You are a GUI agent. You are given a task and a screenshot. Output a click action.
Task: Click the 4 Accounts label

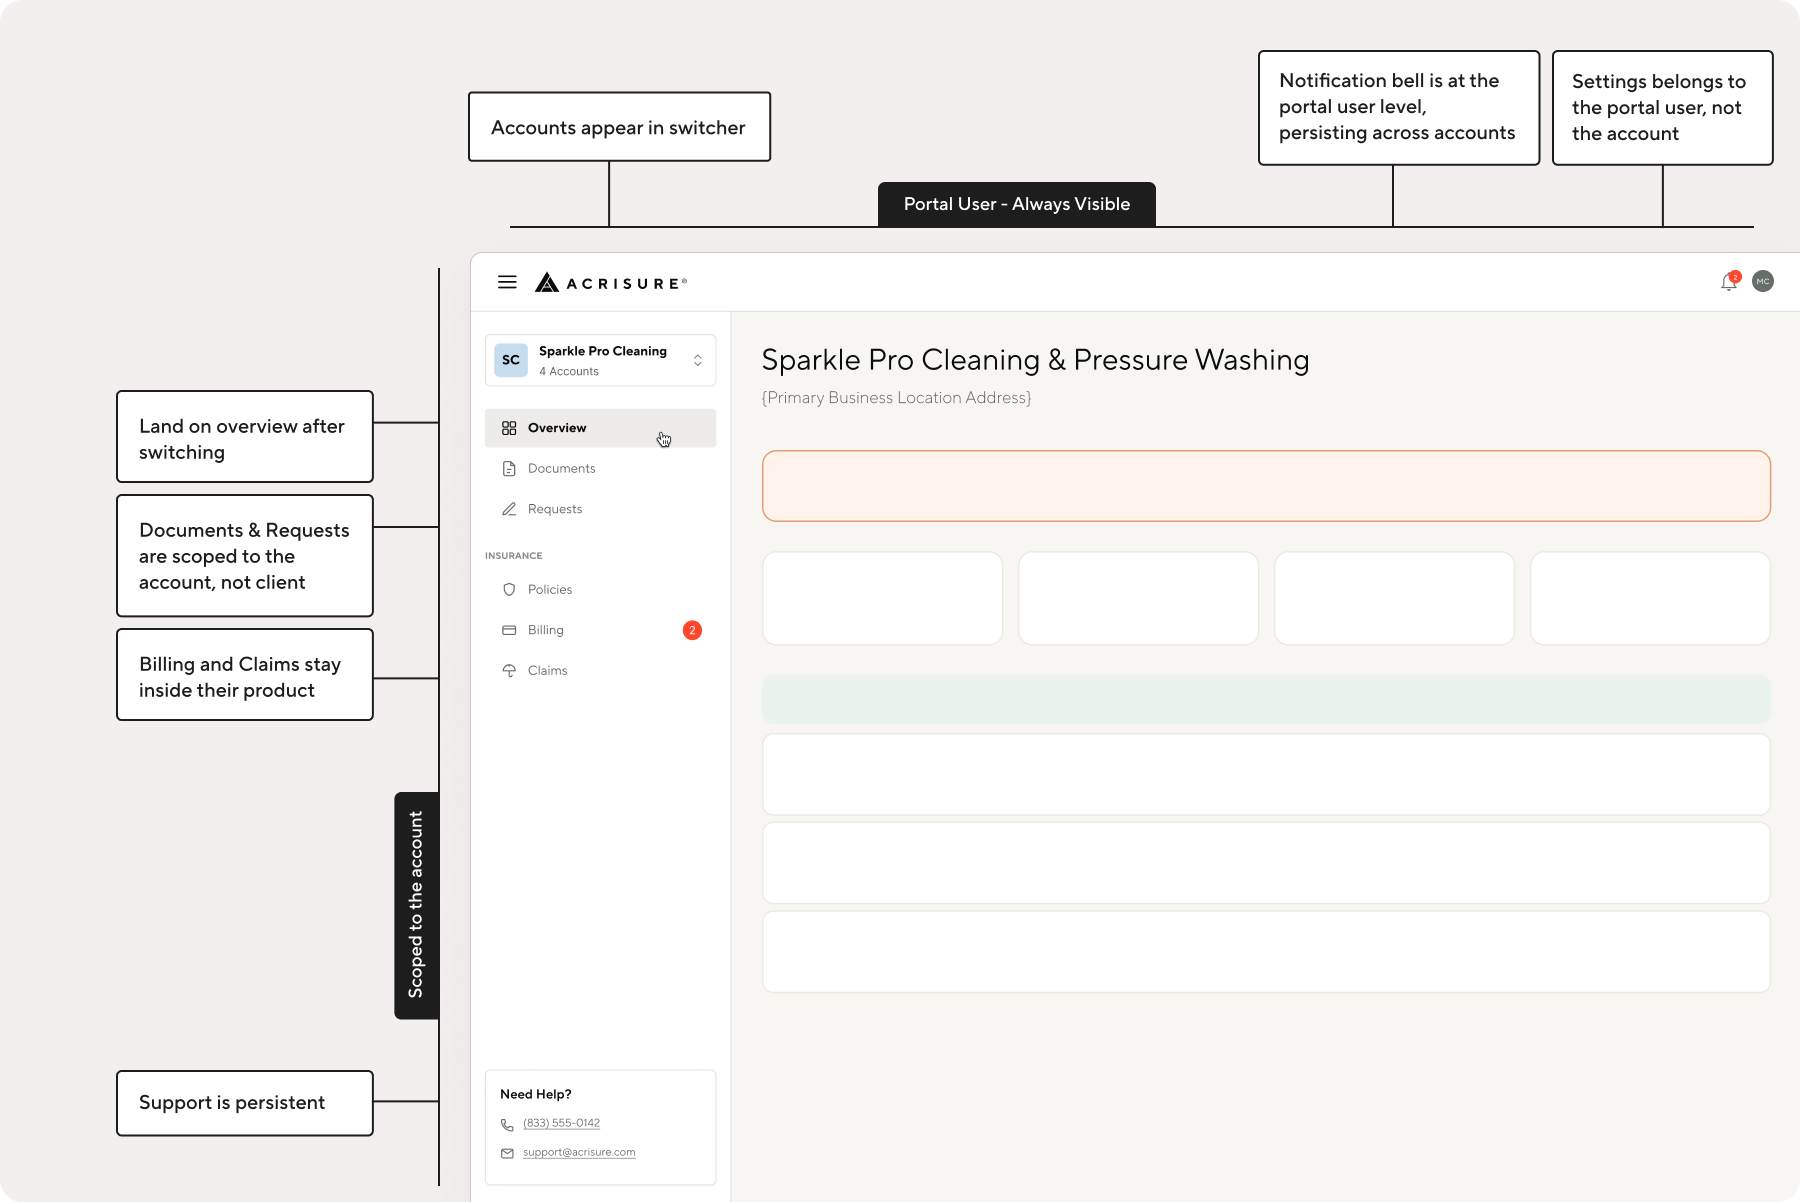(x=569, y=371)
